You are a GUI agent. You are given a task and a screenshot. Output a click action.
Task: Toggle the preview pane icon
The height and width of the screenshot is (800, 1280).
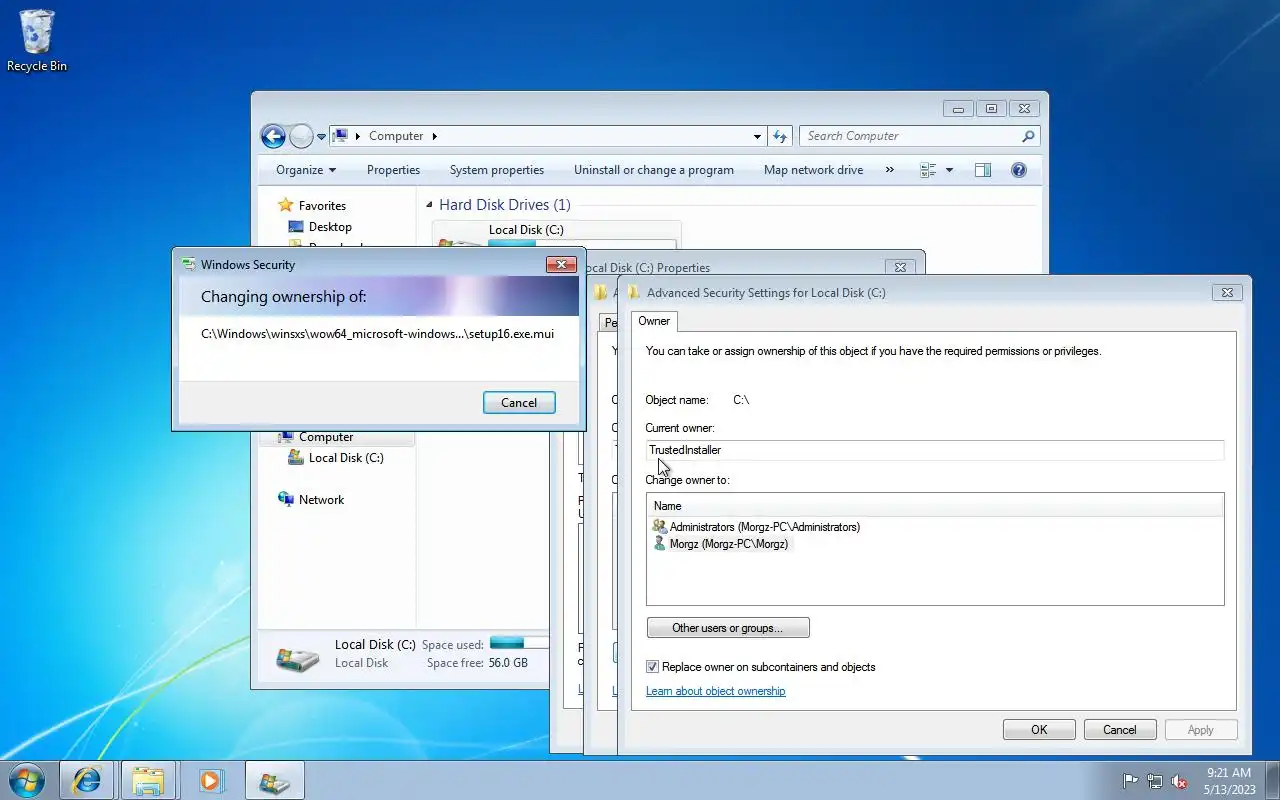[983, 170]
